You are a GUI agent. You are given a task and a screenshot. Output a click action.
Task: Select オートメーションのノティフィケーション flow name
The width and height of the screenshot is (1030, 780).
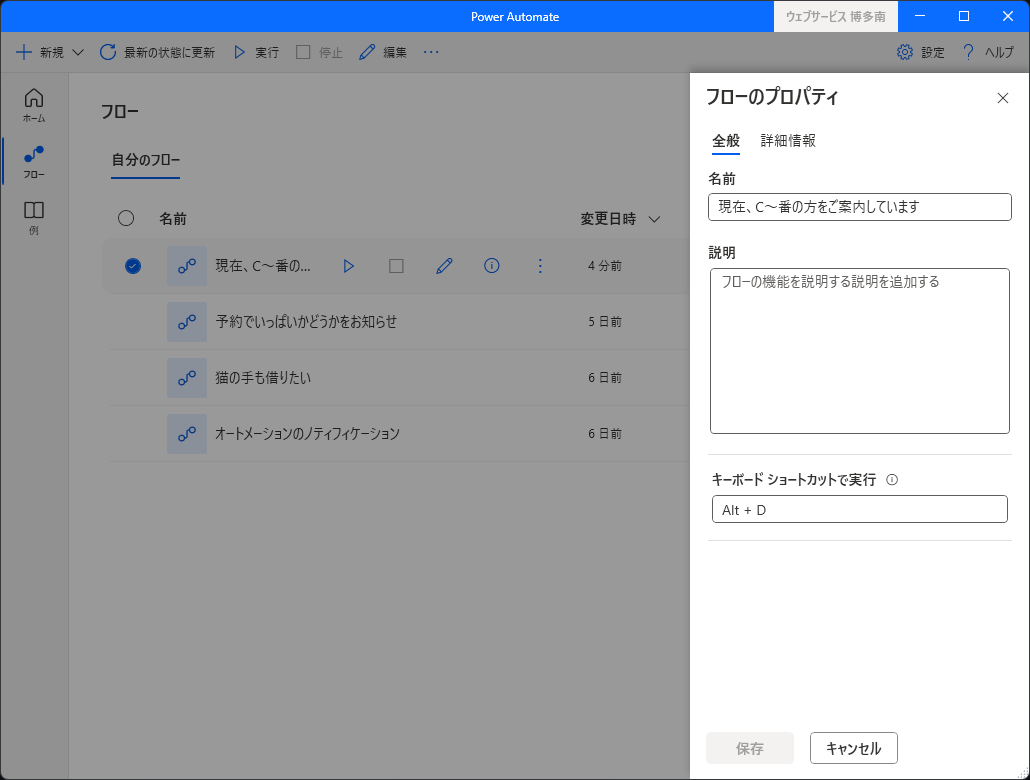(x=307, y=434)
